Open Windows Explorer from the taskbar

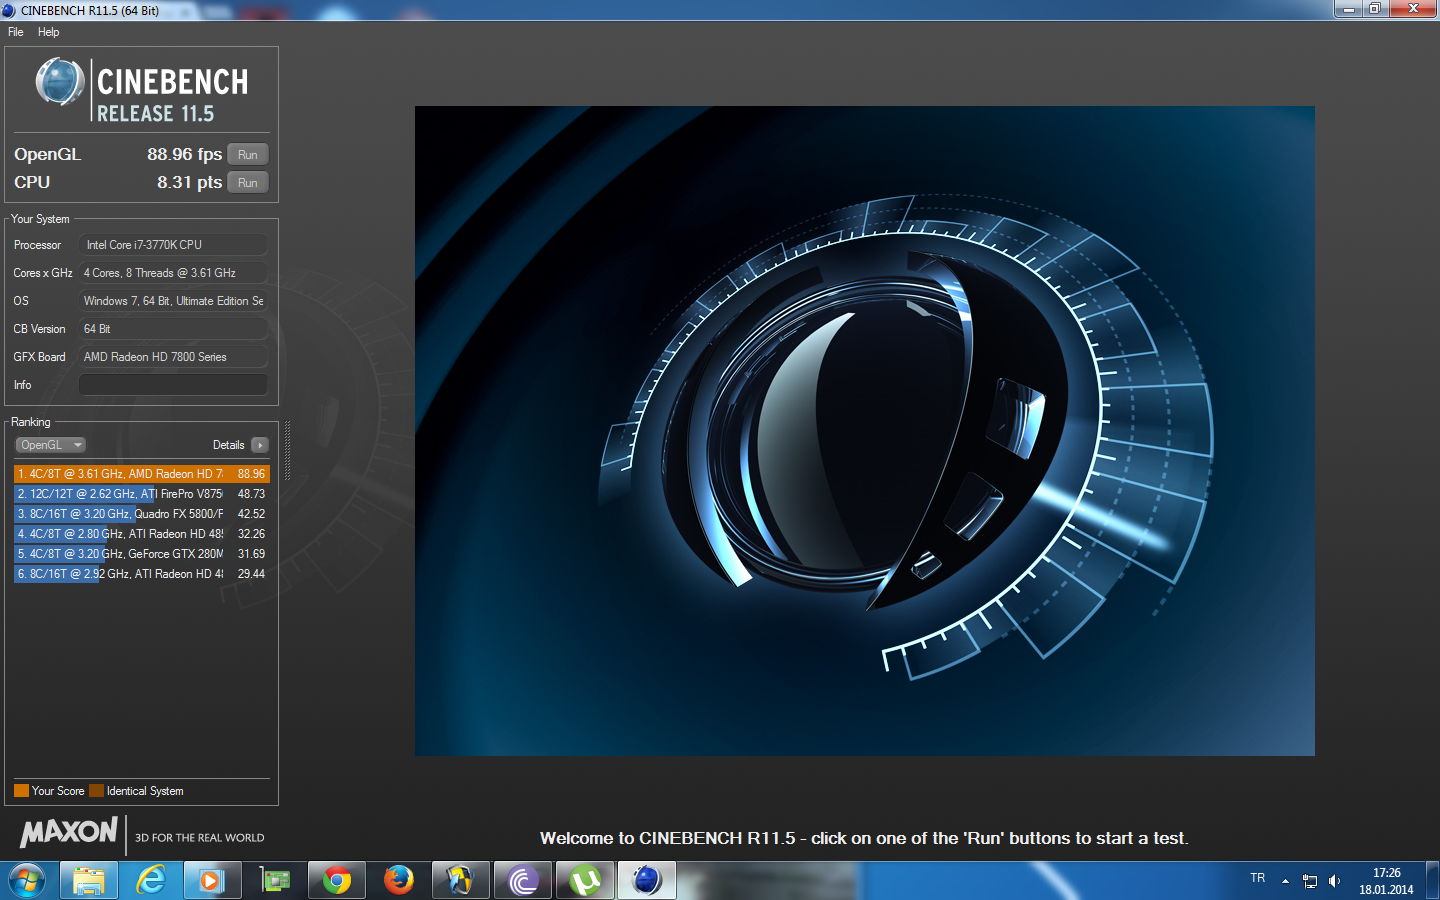pos(89,881)
